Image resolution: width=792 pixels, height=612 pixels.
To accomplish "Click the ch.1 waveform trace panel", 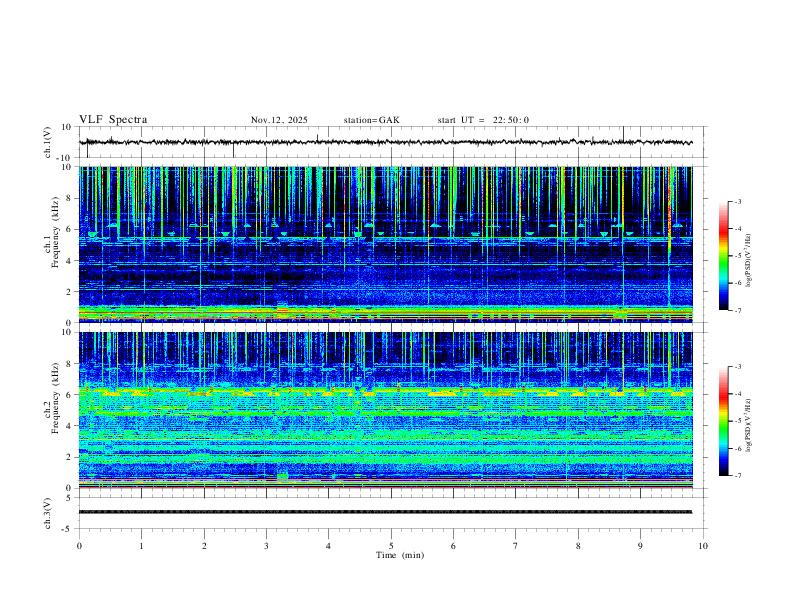I will point(391,142).
